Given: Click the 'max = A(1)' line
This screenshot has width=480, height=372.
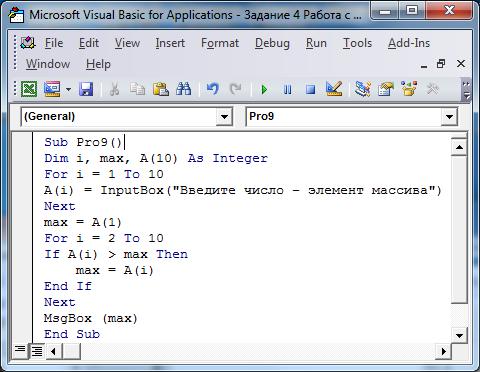Looking at the screenshot, I should point(83,222).
